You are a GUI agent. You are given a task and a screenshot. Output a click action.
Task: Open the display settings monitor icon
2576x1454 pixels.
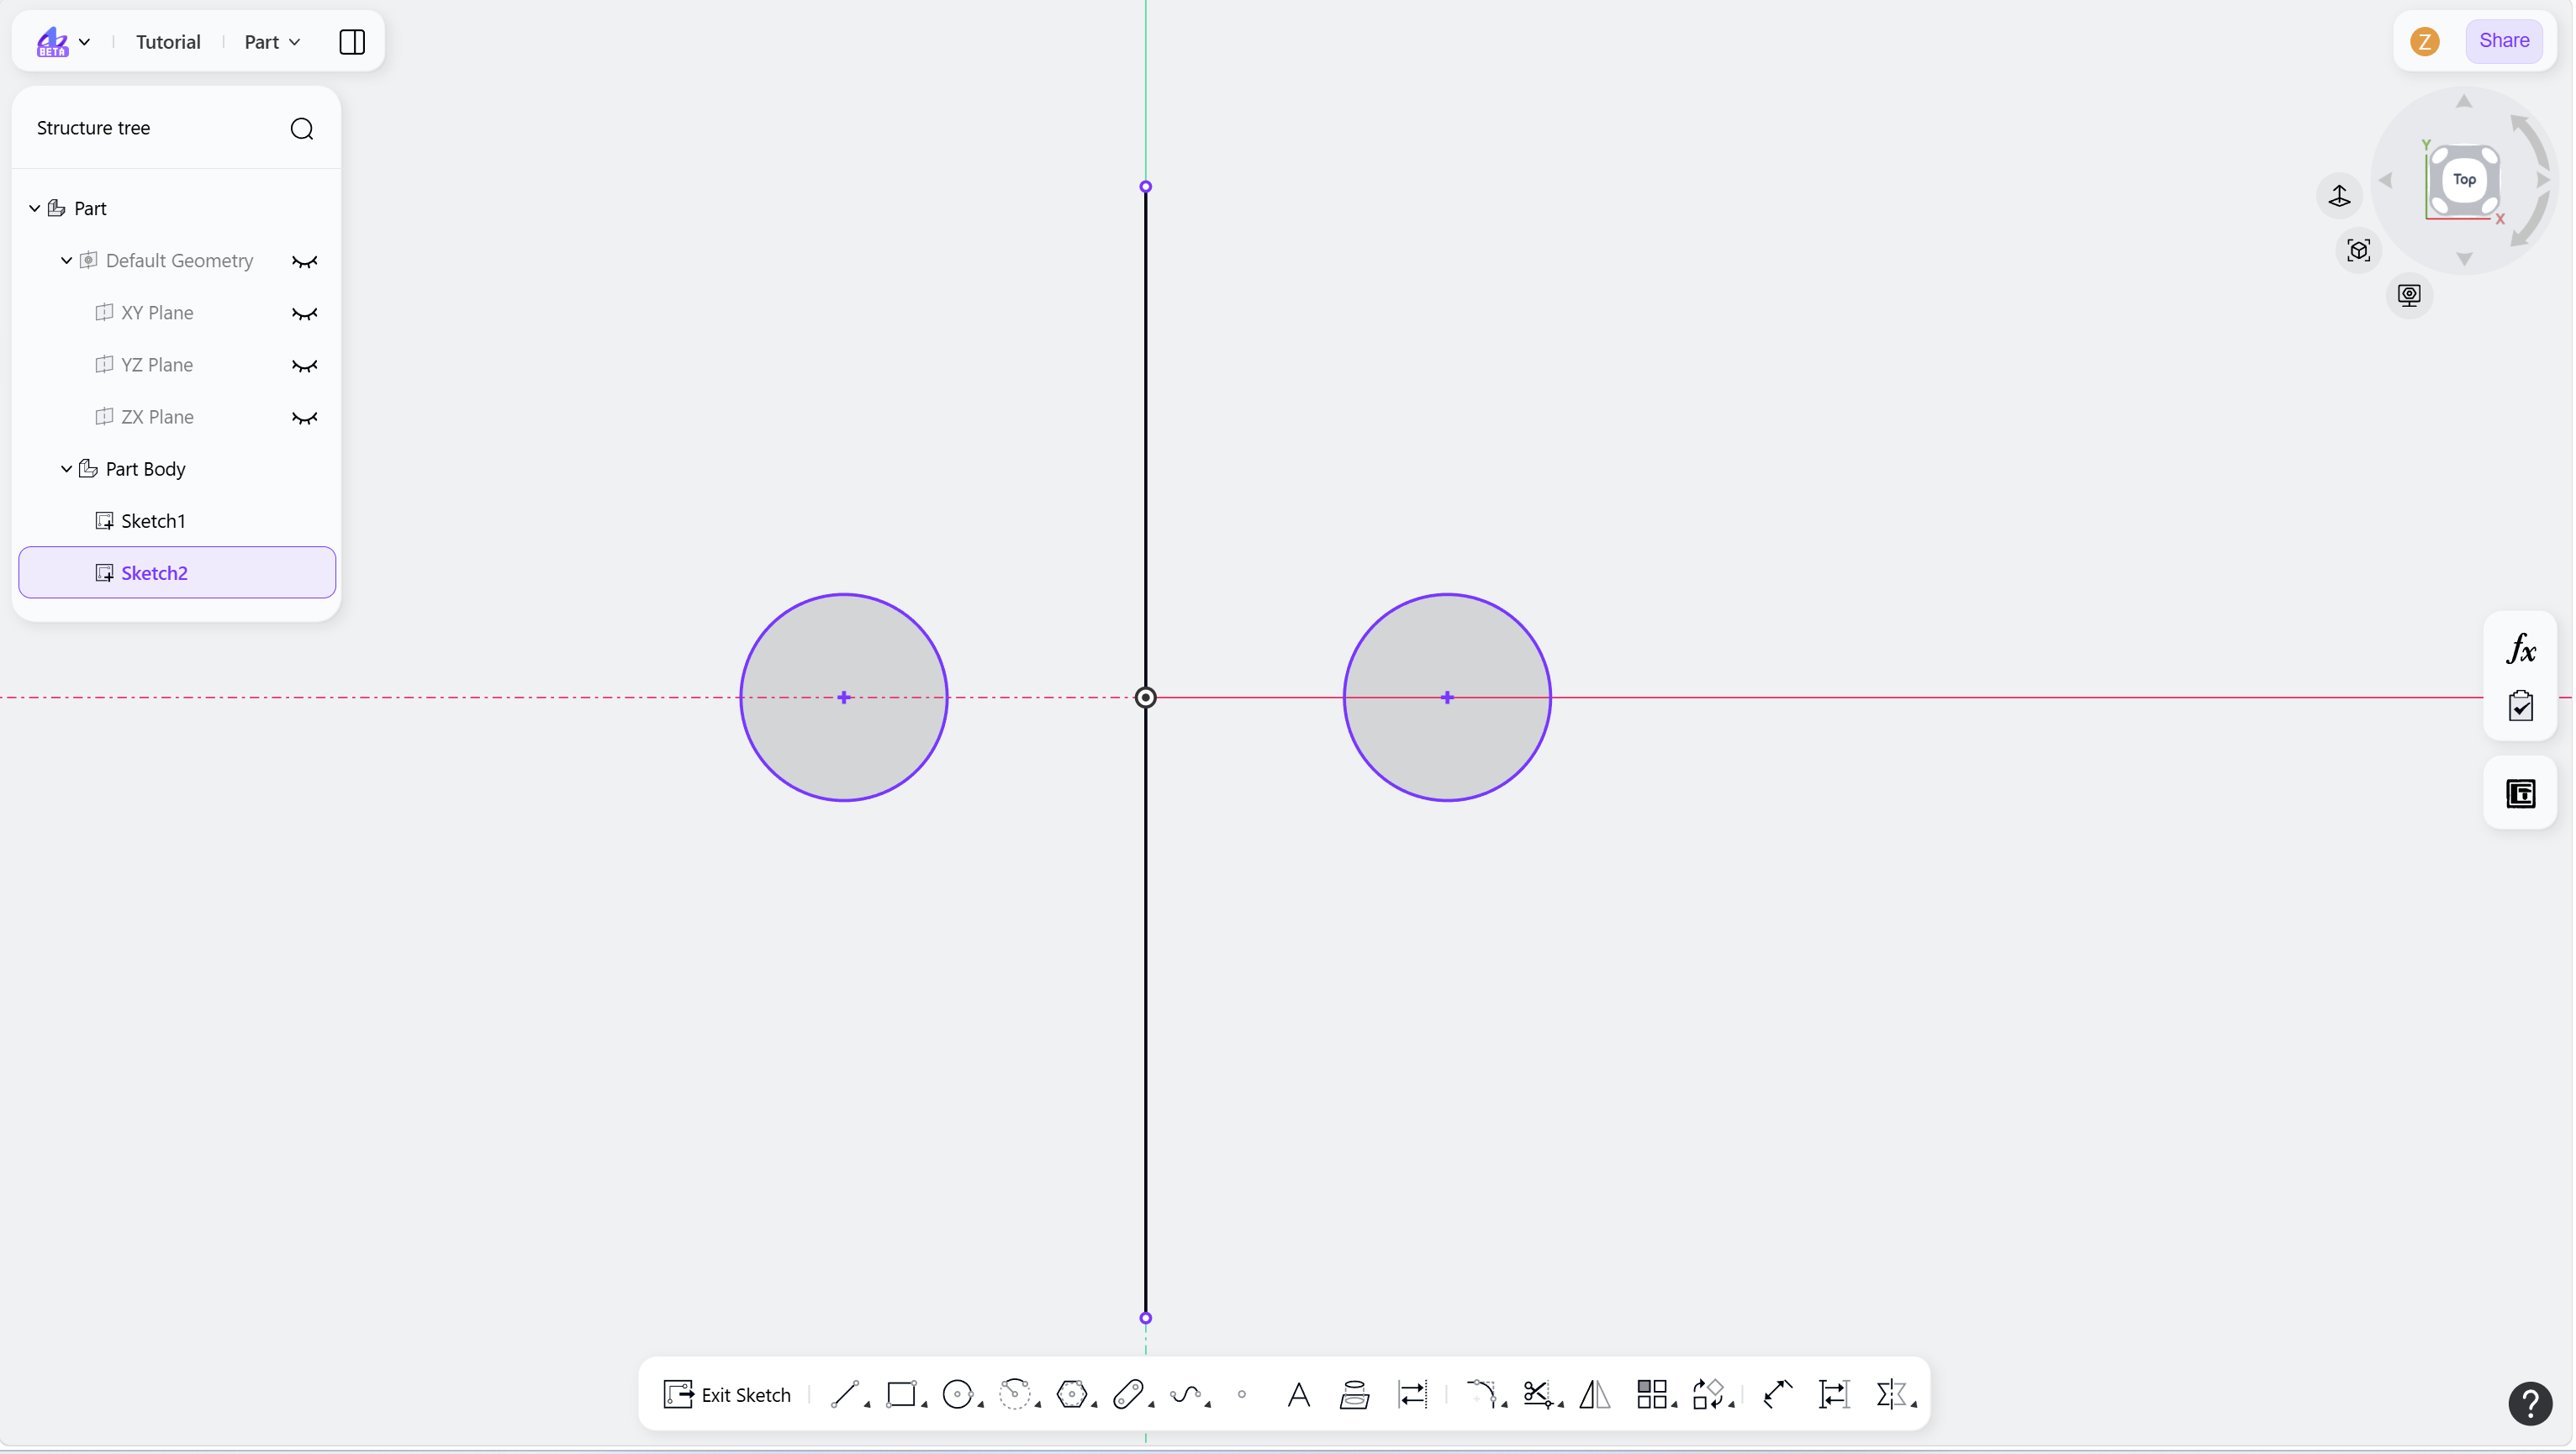click(2409, 295)
